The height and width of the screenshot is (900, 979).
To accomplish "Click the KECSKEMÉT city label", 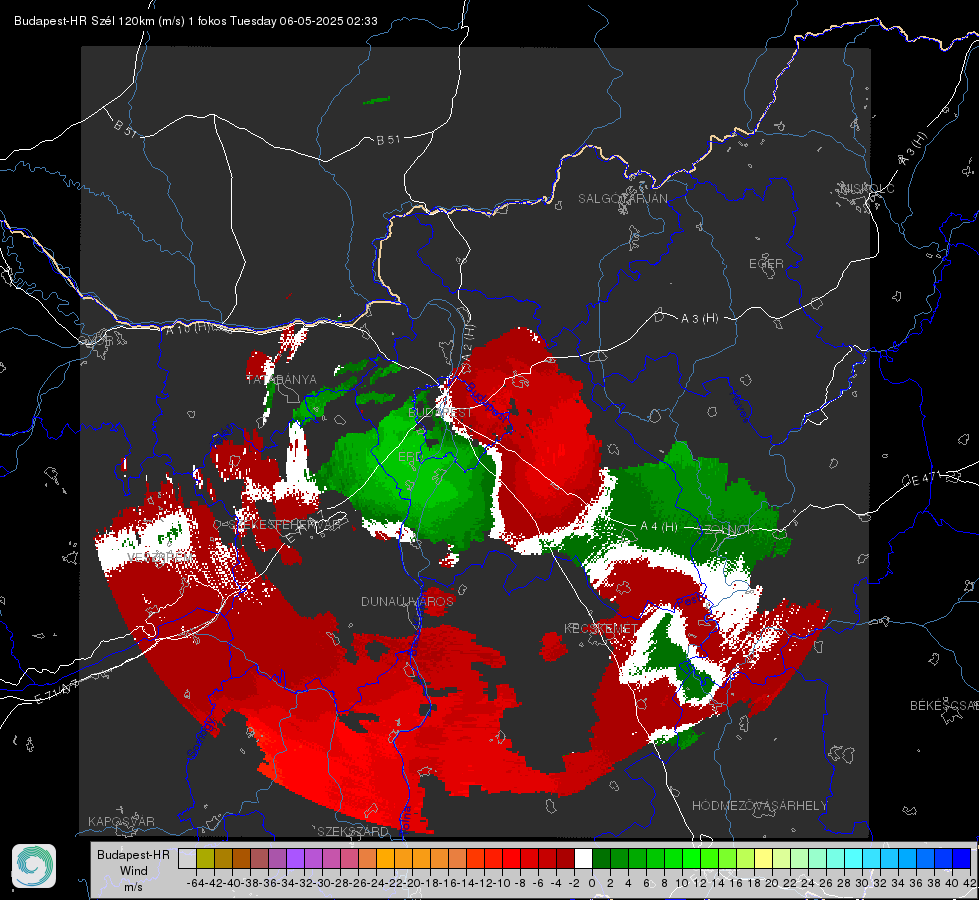I will [601, 628].
